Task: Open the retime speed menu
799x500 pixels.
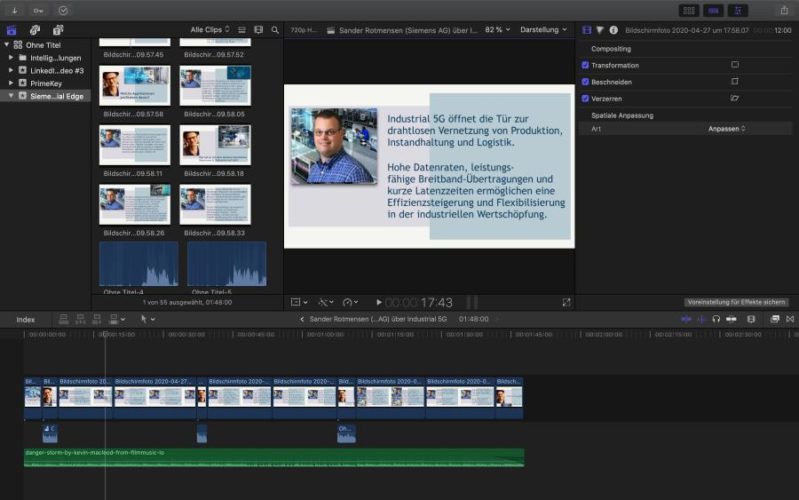Action: [x=350, y=302]
